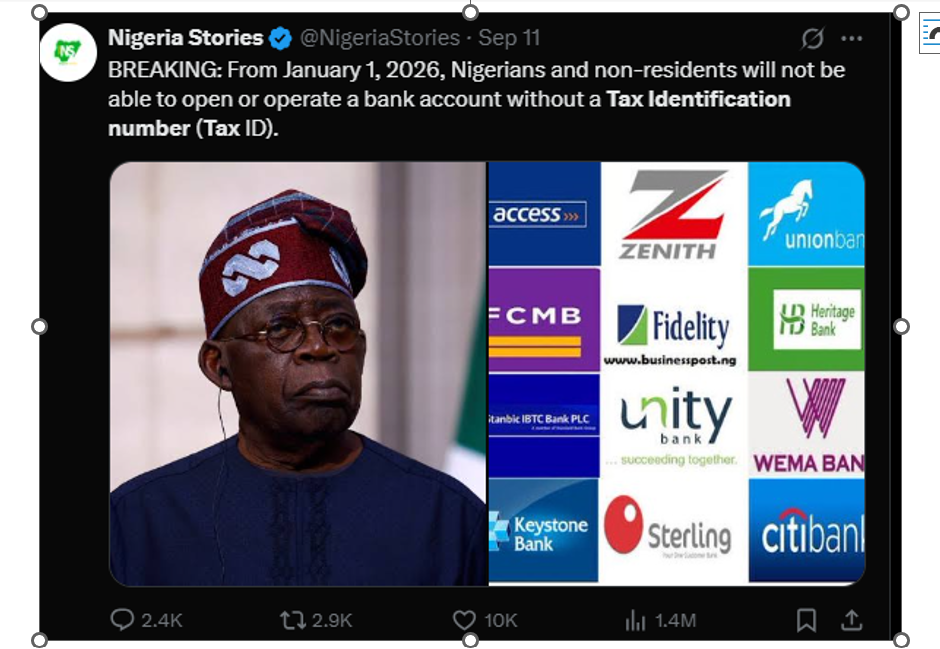
Task: Click the layout options icon beside picture
Action: click(930, 35)
